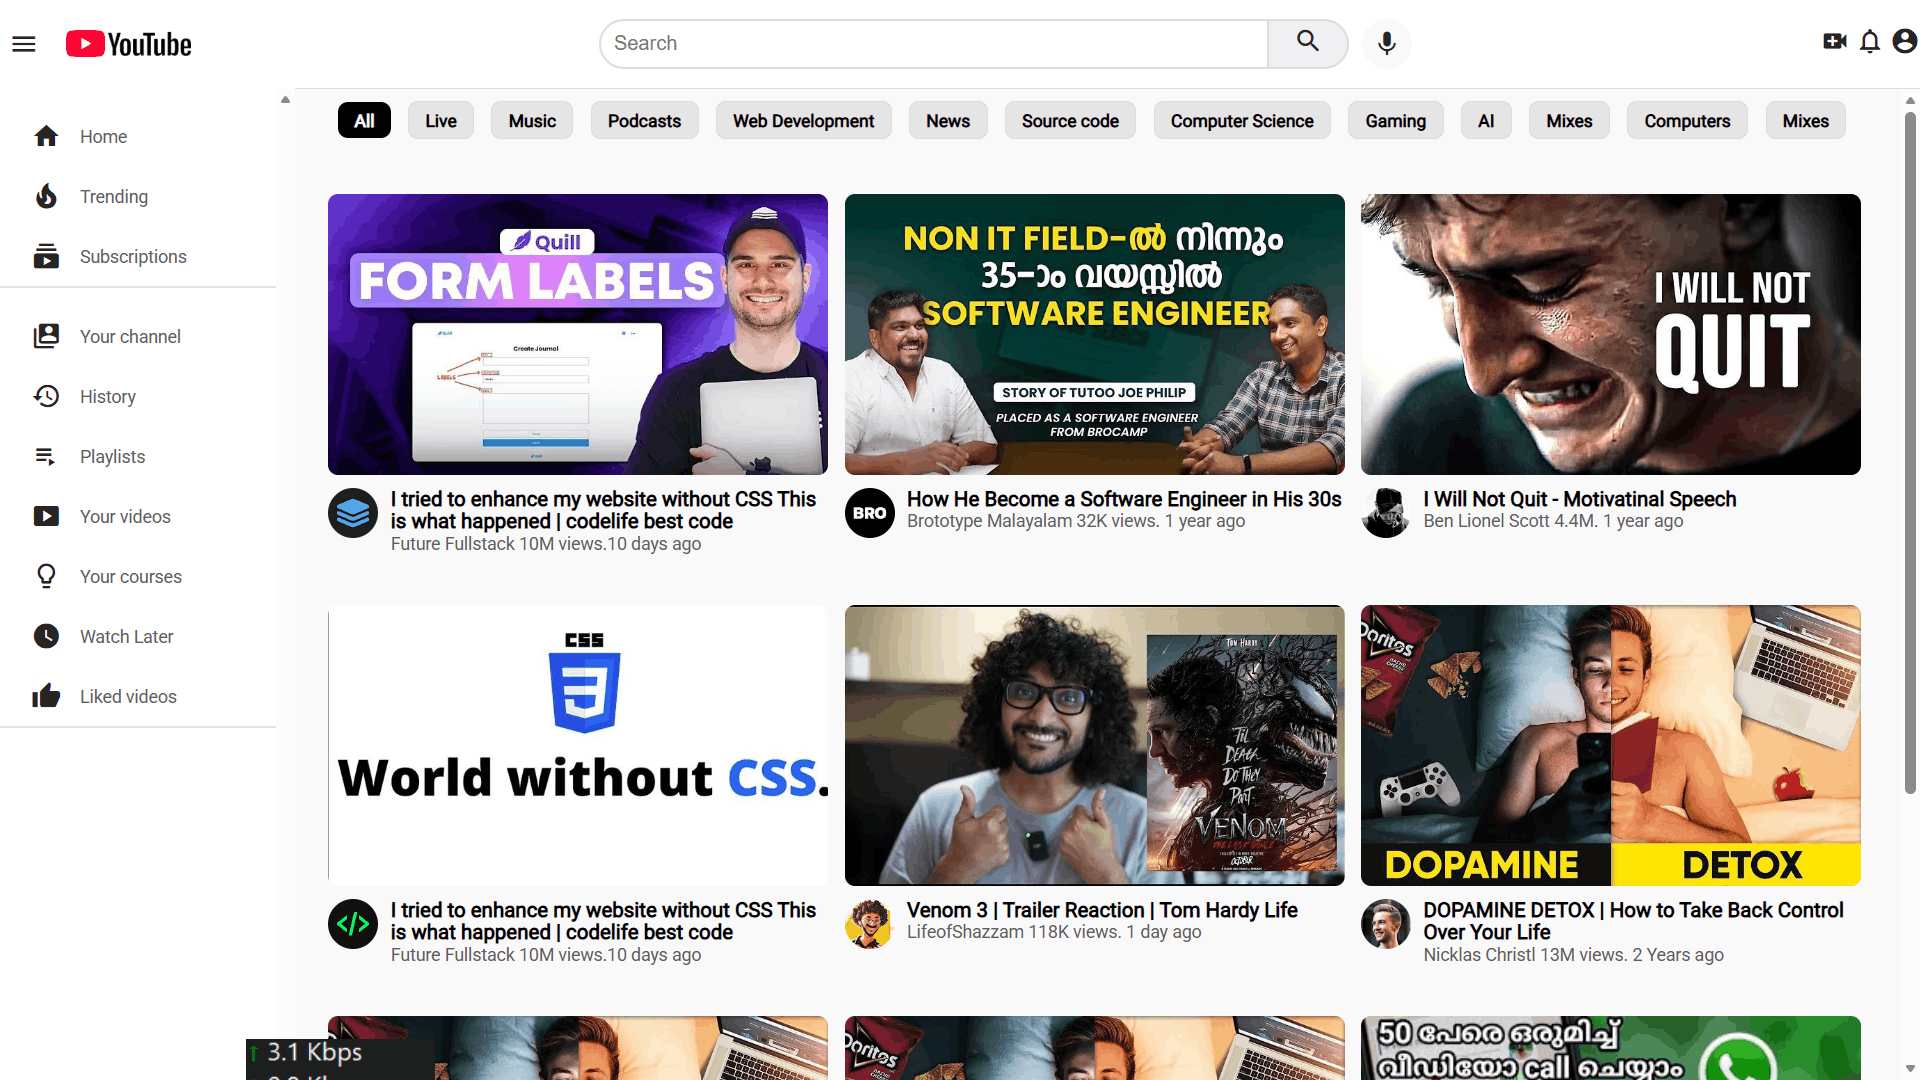Image resolution: width=1920 pixels, height=1080 pixels.
Task: Select the Music filter chip
Action: (x=532, y=121)
